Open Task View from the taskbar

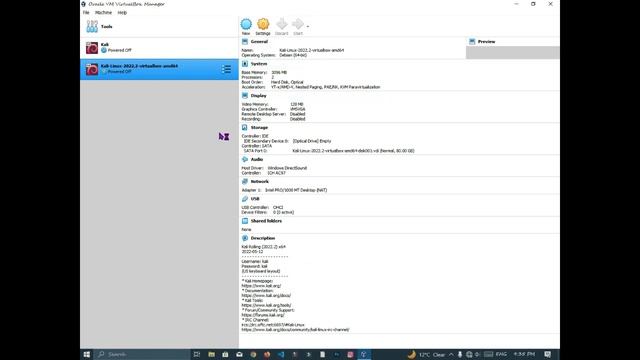tap(197, 354)
